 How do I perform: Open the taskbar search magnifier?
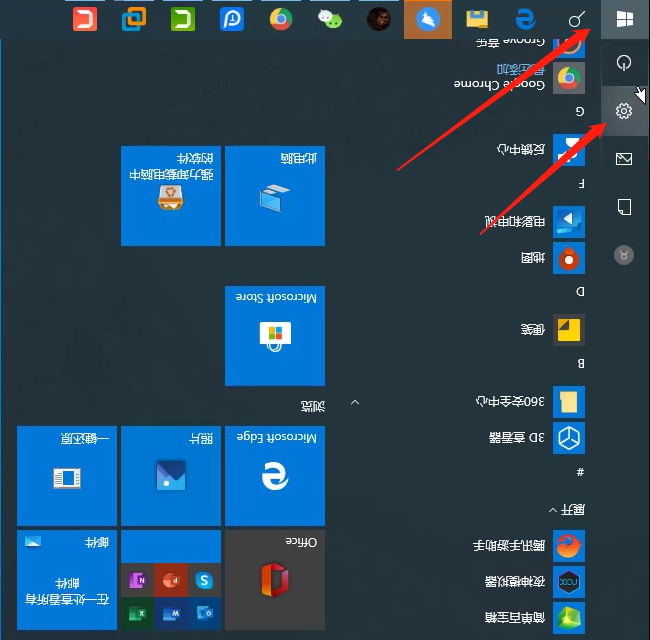(x=576, y=19)
